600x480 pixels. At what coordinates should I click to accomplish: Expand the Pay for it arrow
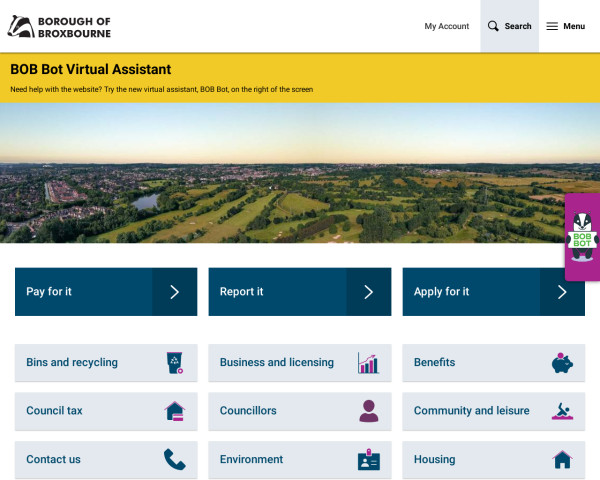pos(174,292)
